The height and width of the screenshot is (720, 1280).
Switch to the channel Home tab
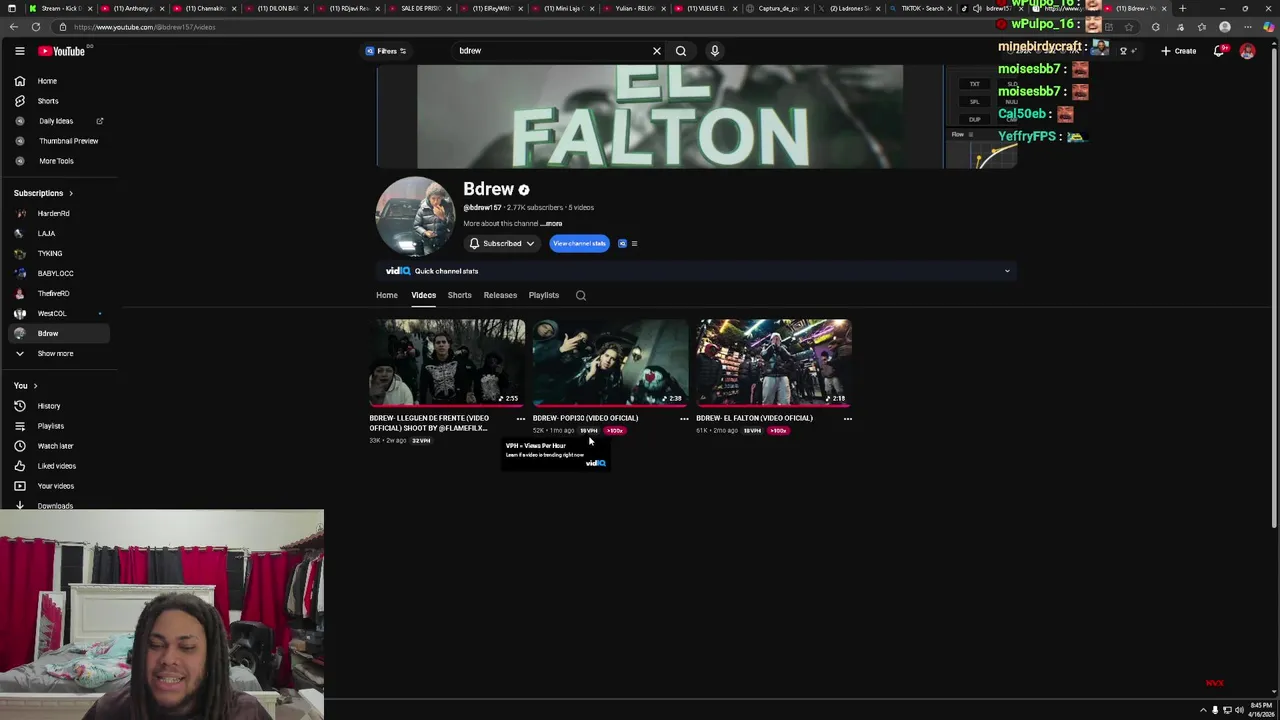point(387,295)
